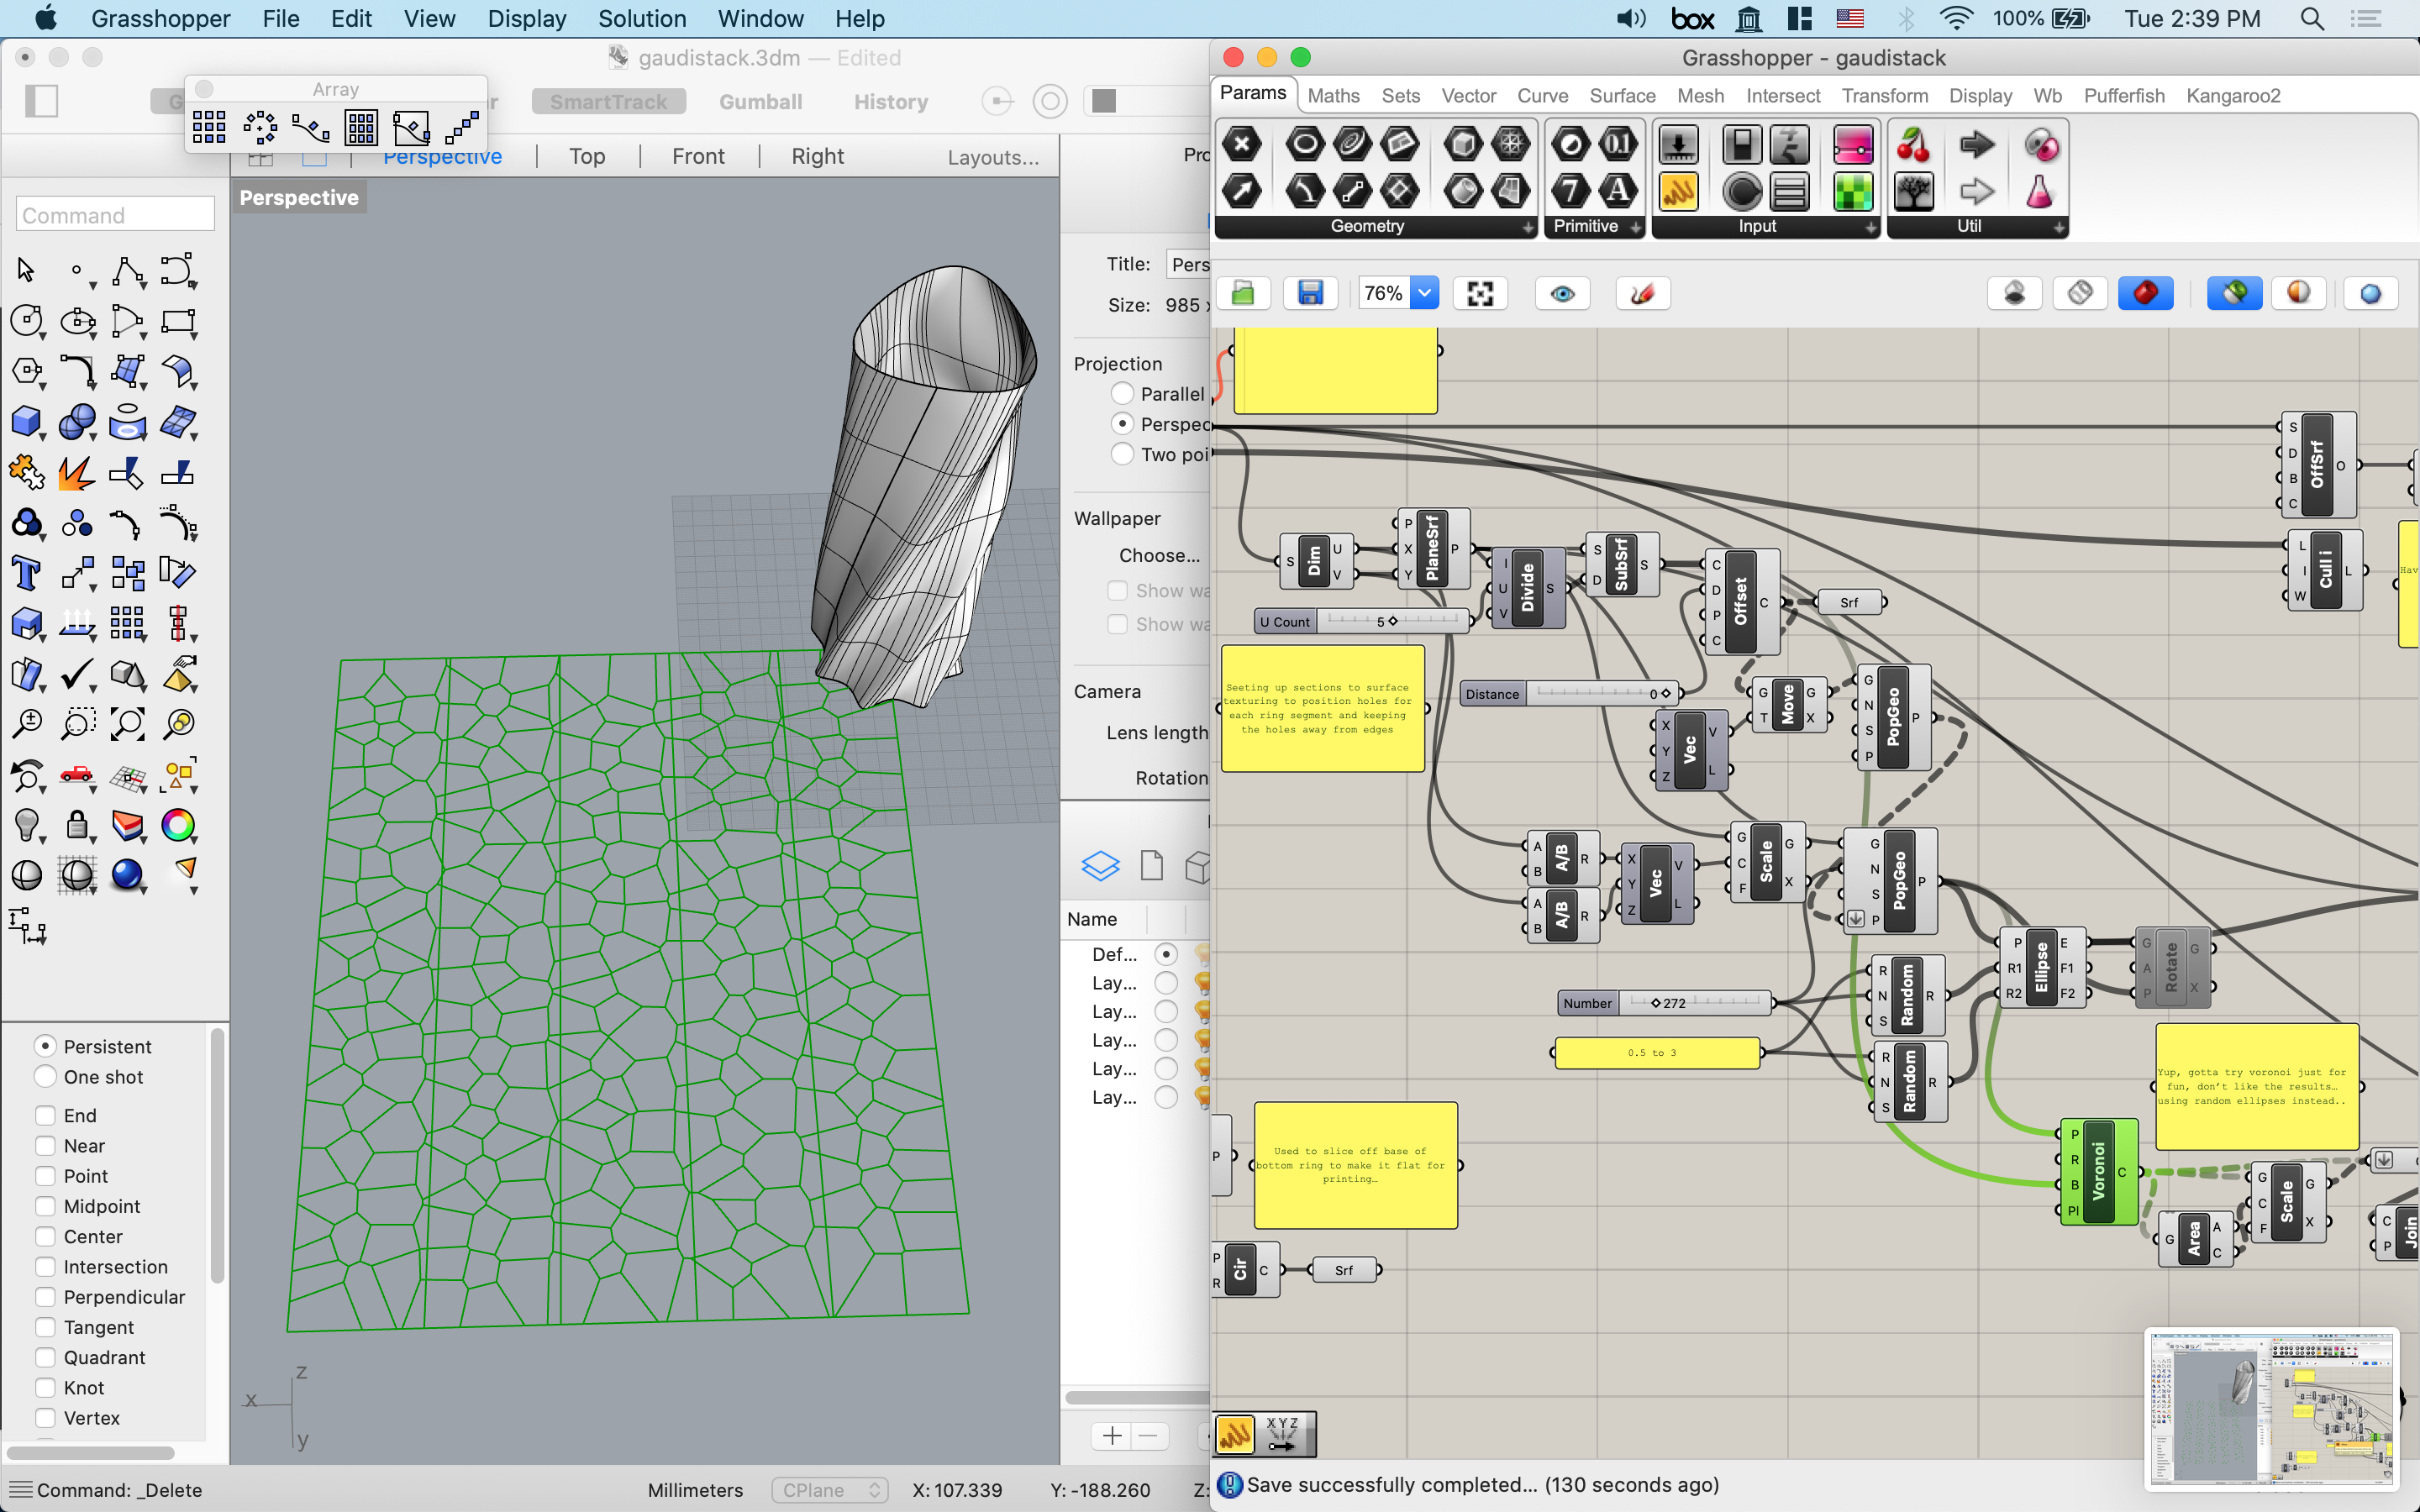Enable the Center object snap checkbox
The image size is (2420, 1512).
click(45, 1236)
